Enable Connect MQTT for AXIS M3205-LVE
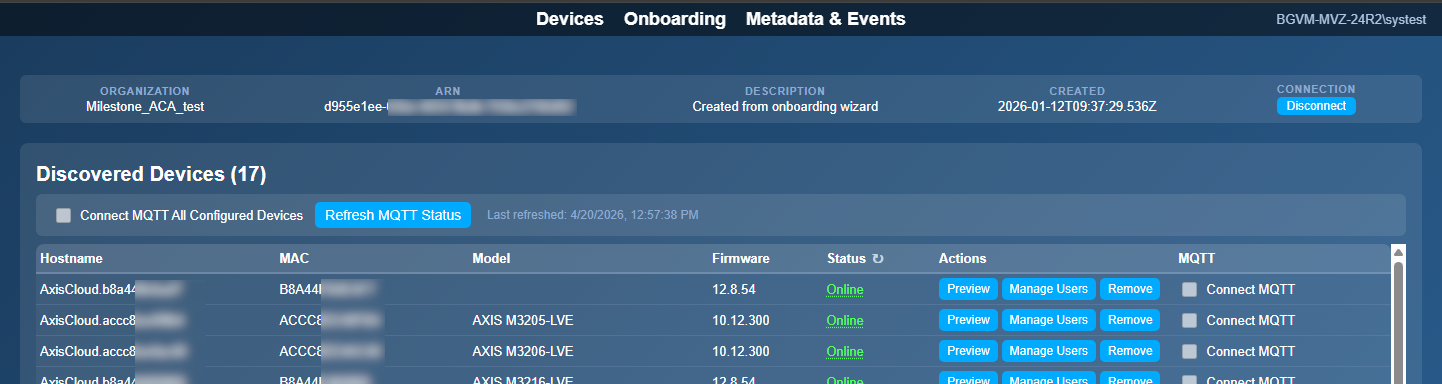 coord(1189,321)
